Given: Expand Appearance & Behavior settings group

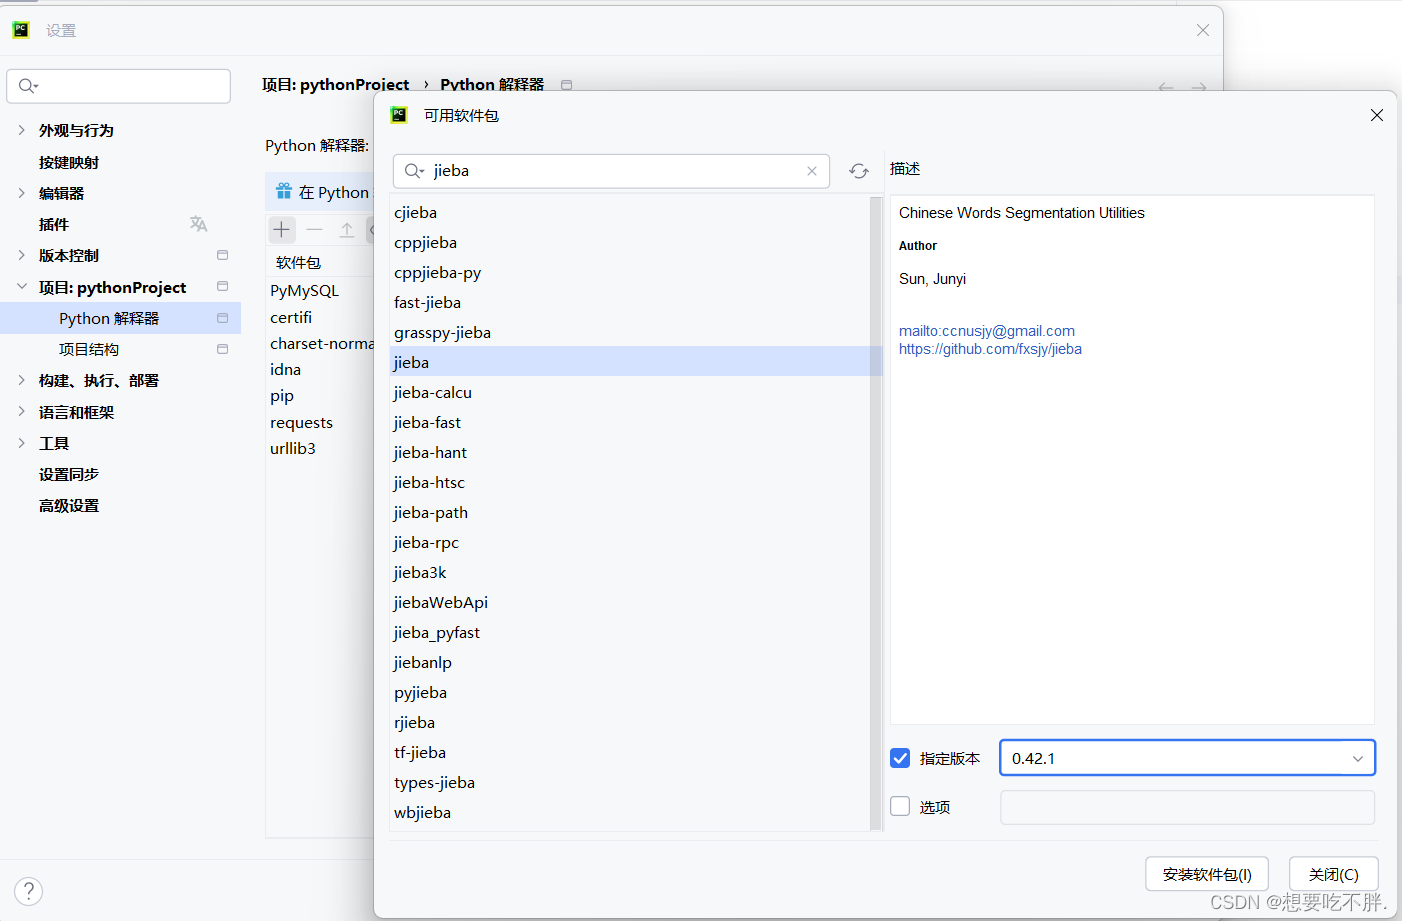Looking at the screenshot, I should pos(22,130).
